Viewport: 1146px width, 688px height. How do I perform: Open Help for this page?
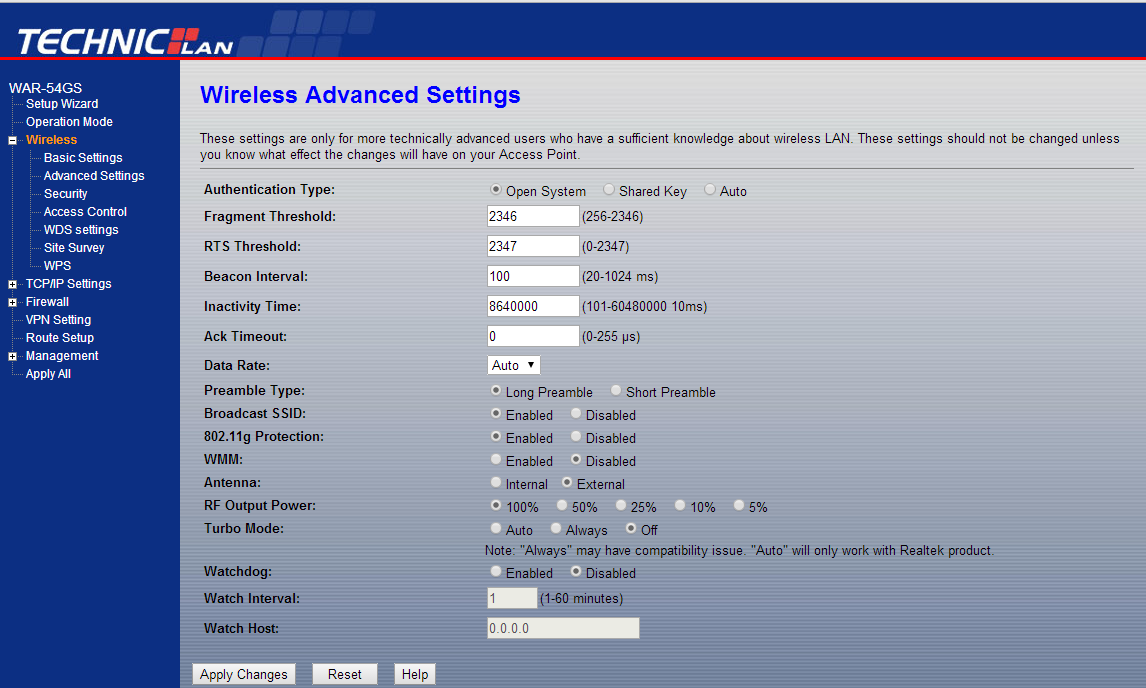(x=414, y=674)
